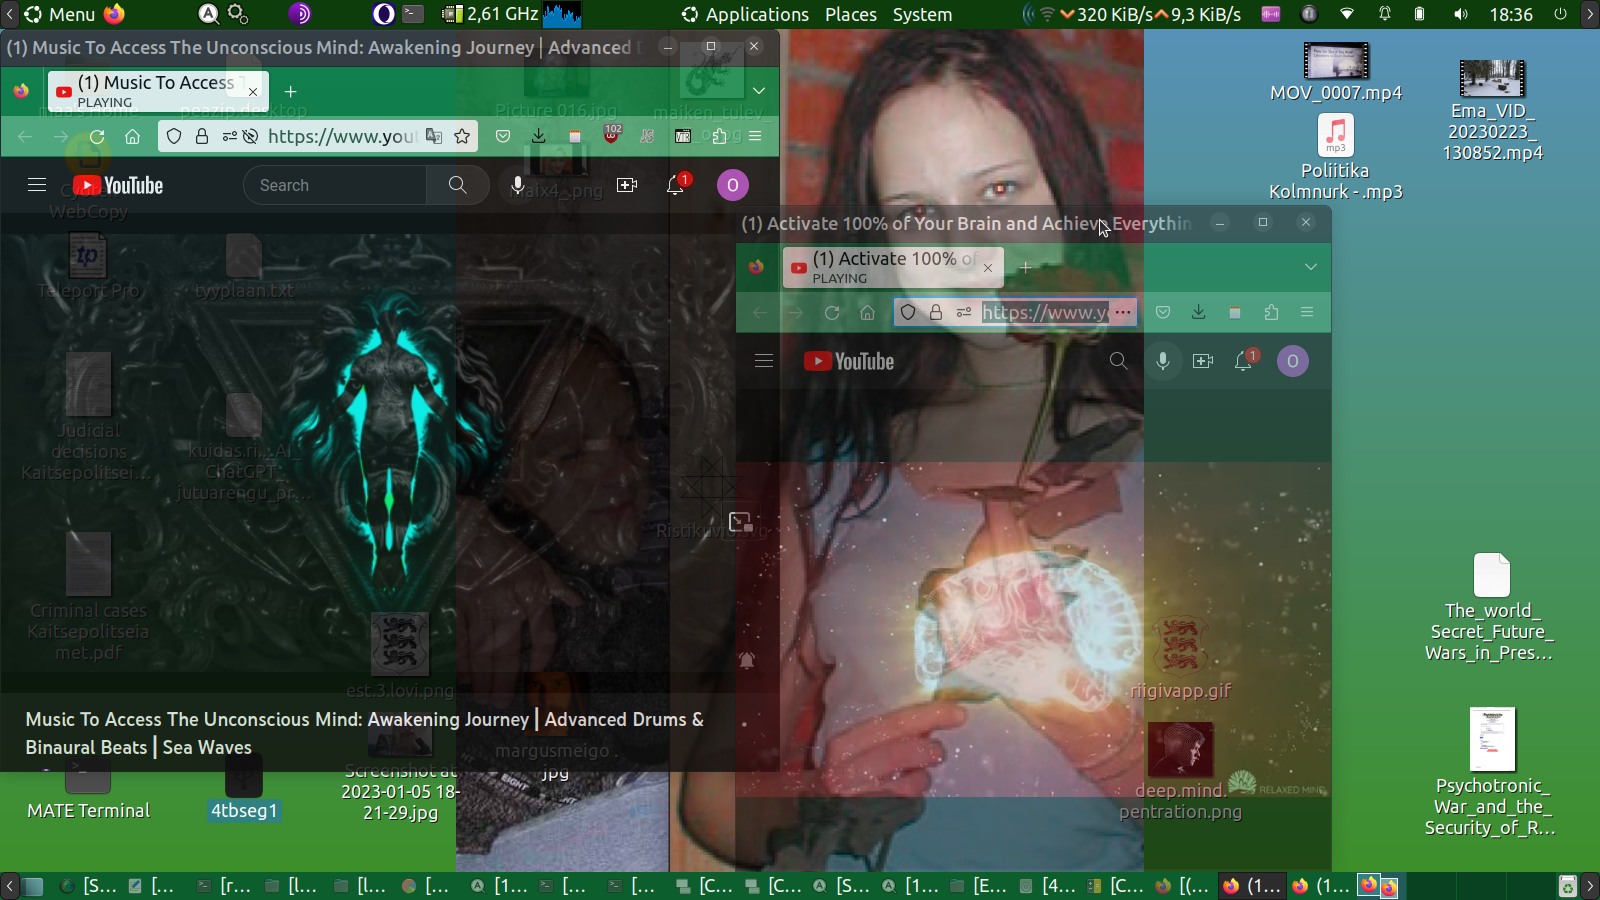Go home in the Music To Access Firefox window

(132, 137)
